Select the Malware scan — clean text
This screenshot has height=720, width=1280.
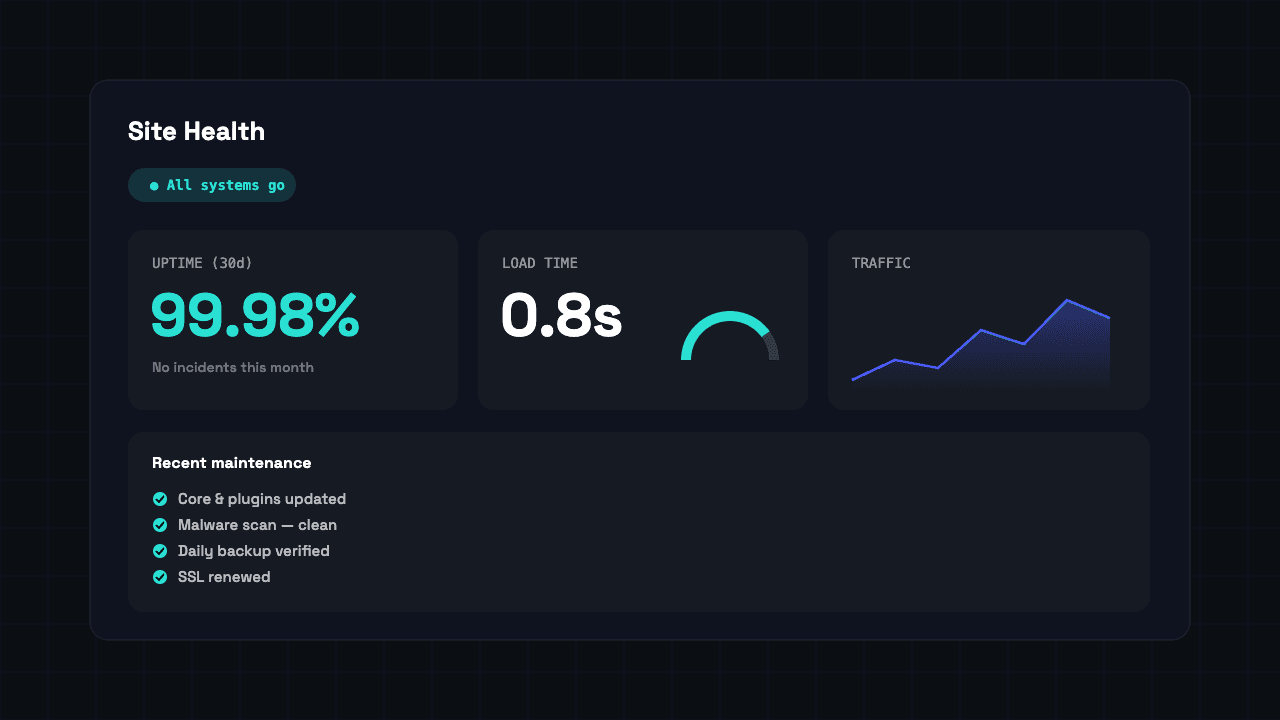click(257, 525)
